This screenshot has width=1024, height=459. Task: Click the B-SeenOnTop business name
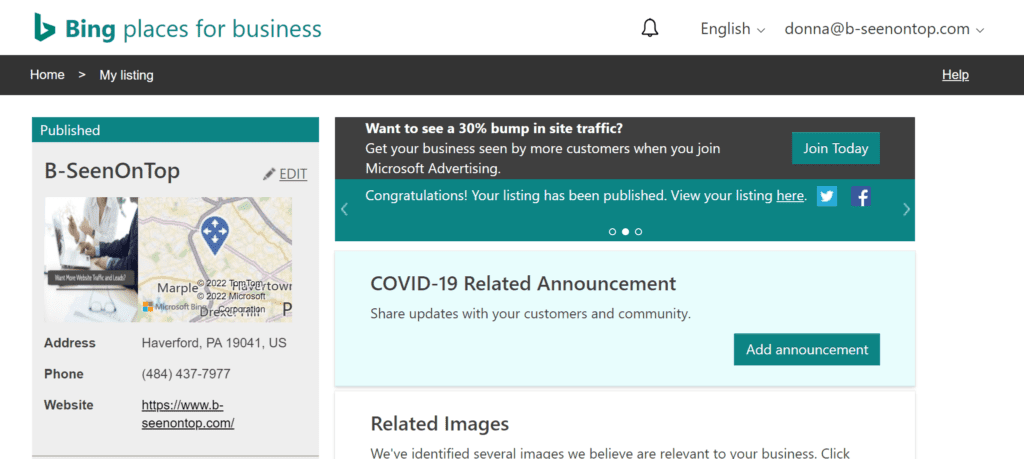[x=112, y=171]
